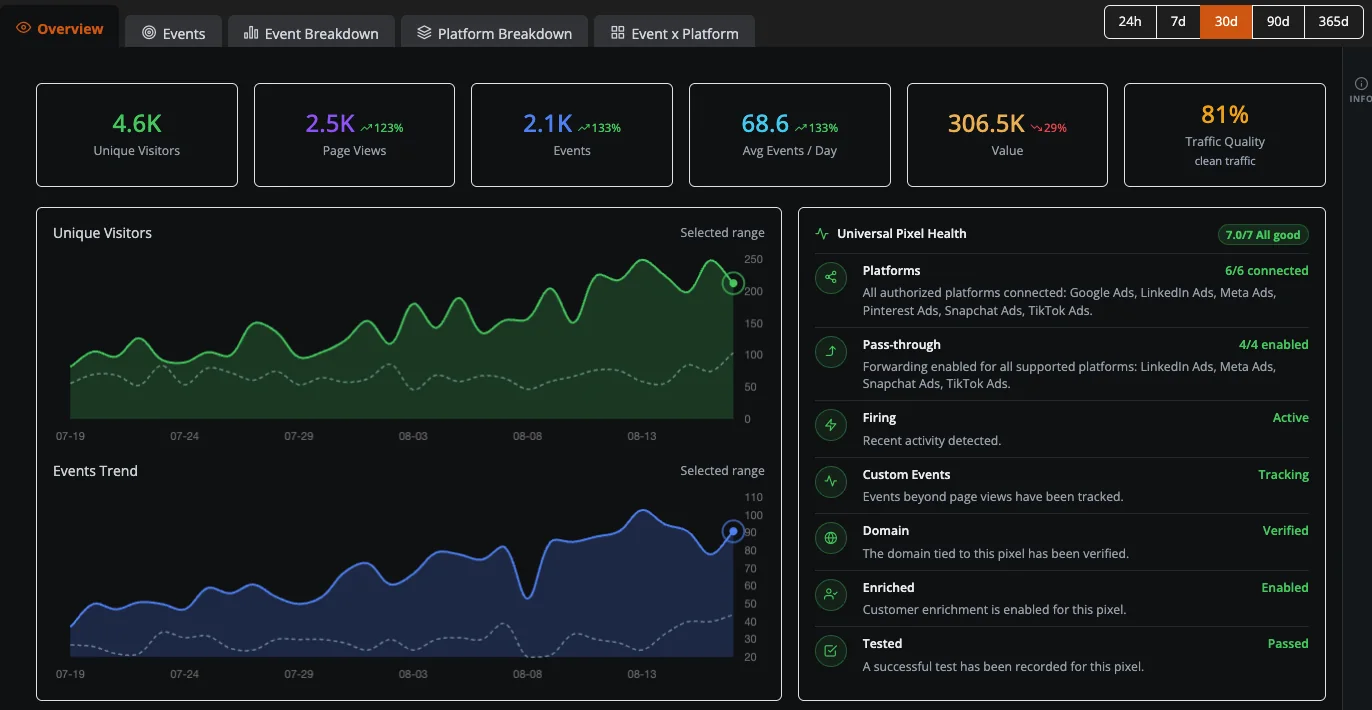Click the Passed test status
This screenshot has width=1372, height=710.
[x=1288, y=644]
